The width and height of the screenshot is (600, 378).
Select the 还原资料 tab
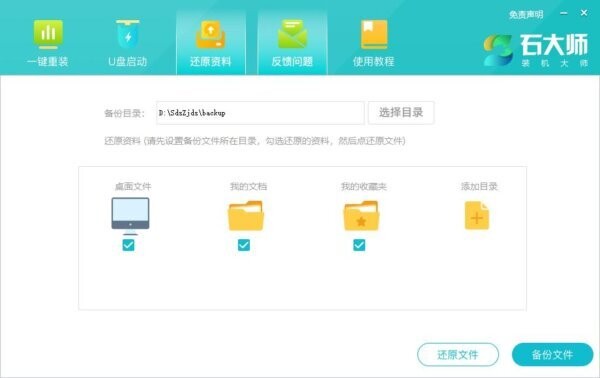210,43
